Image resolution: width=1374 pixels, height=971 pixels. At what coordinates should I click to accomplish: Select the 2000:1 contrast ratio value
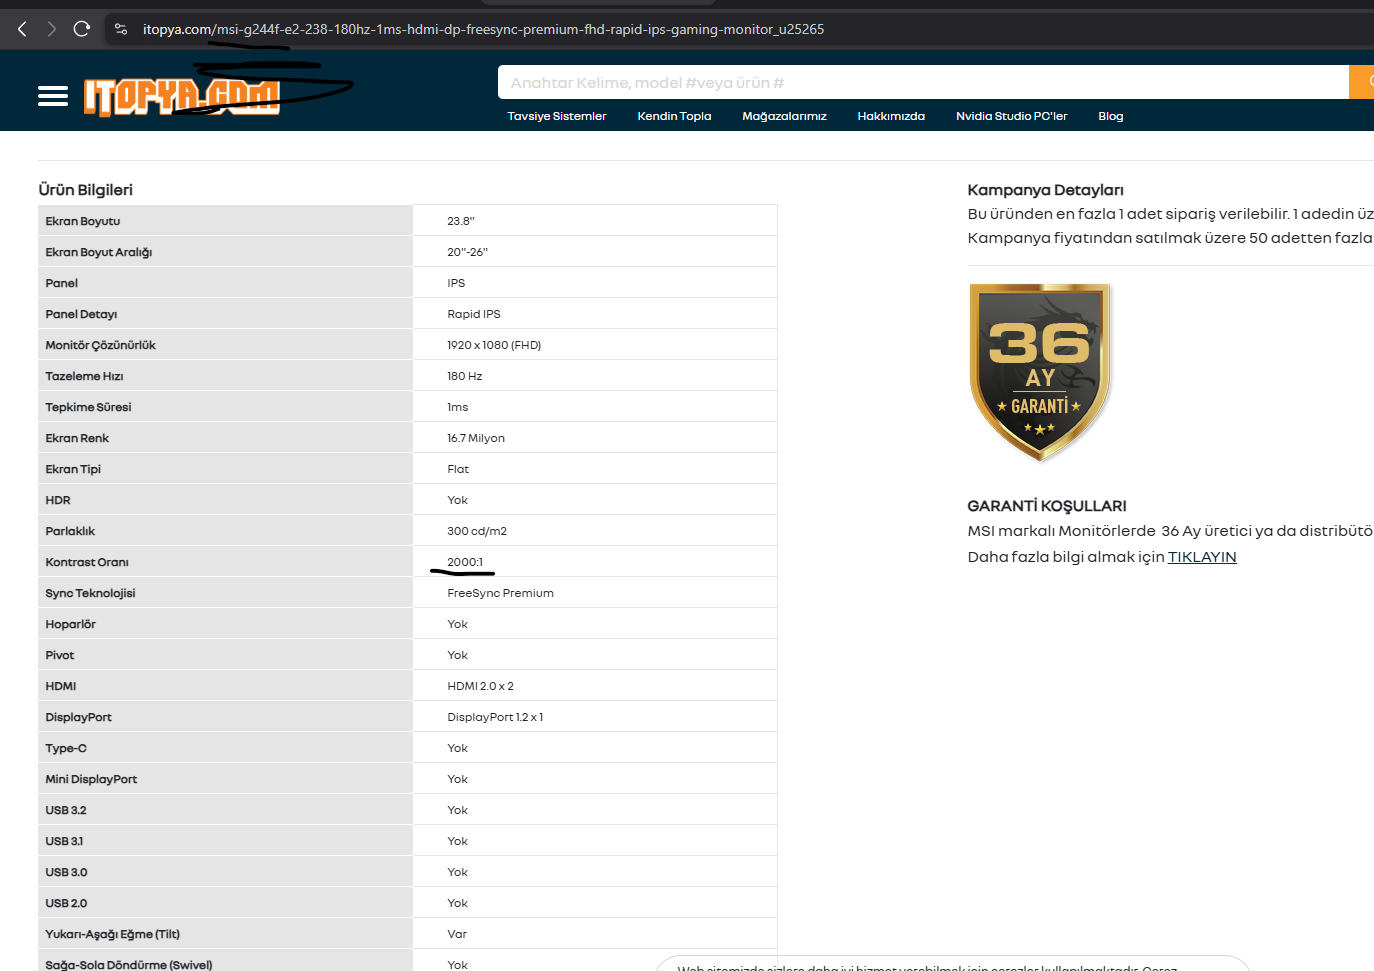(465, 562)
